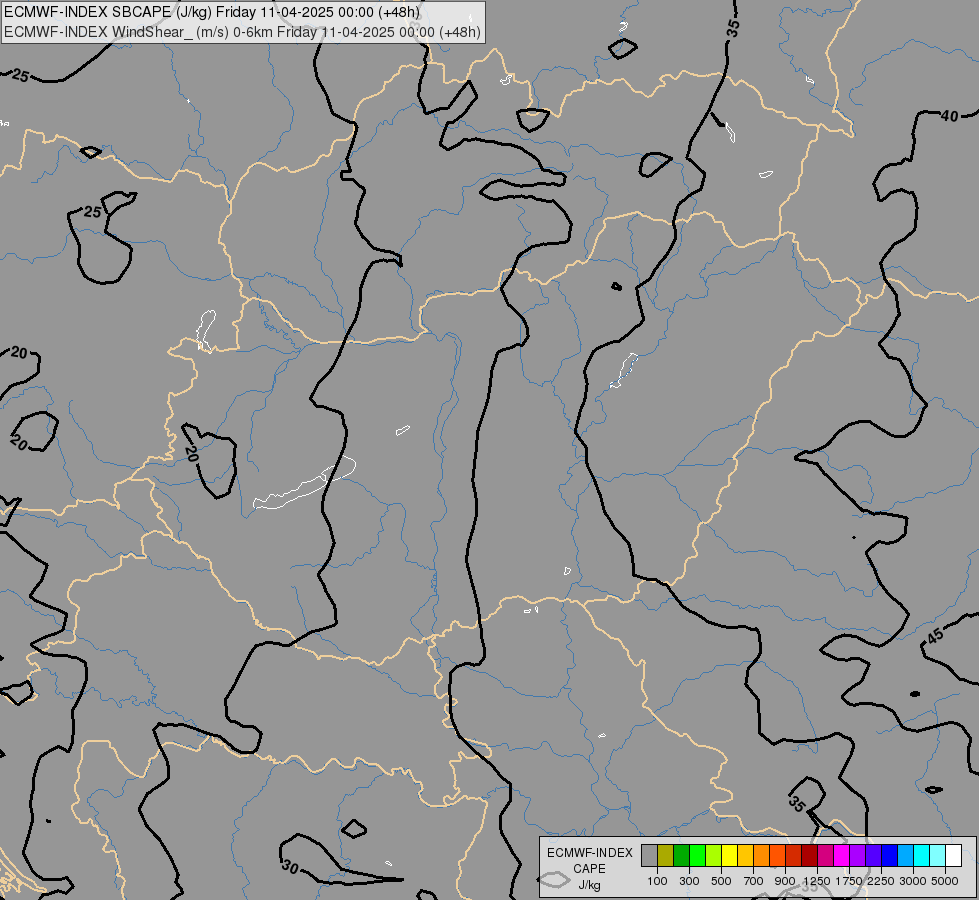The width and height of the screenshot is (979, 900).
Task: Click the 40 wind shear contour label
Action: (x=949, y=116)
